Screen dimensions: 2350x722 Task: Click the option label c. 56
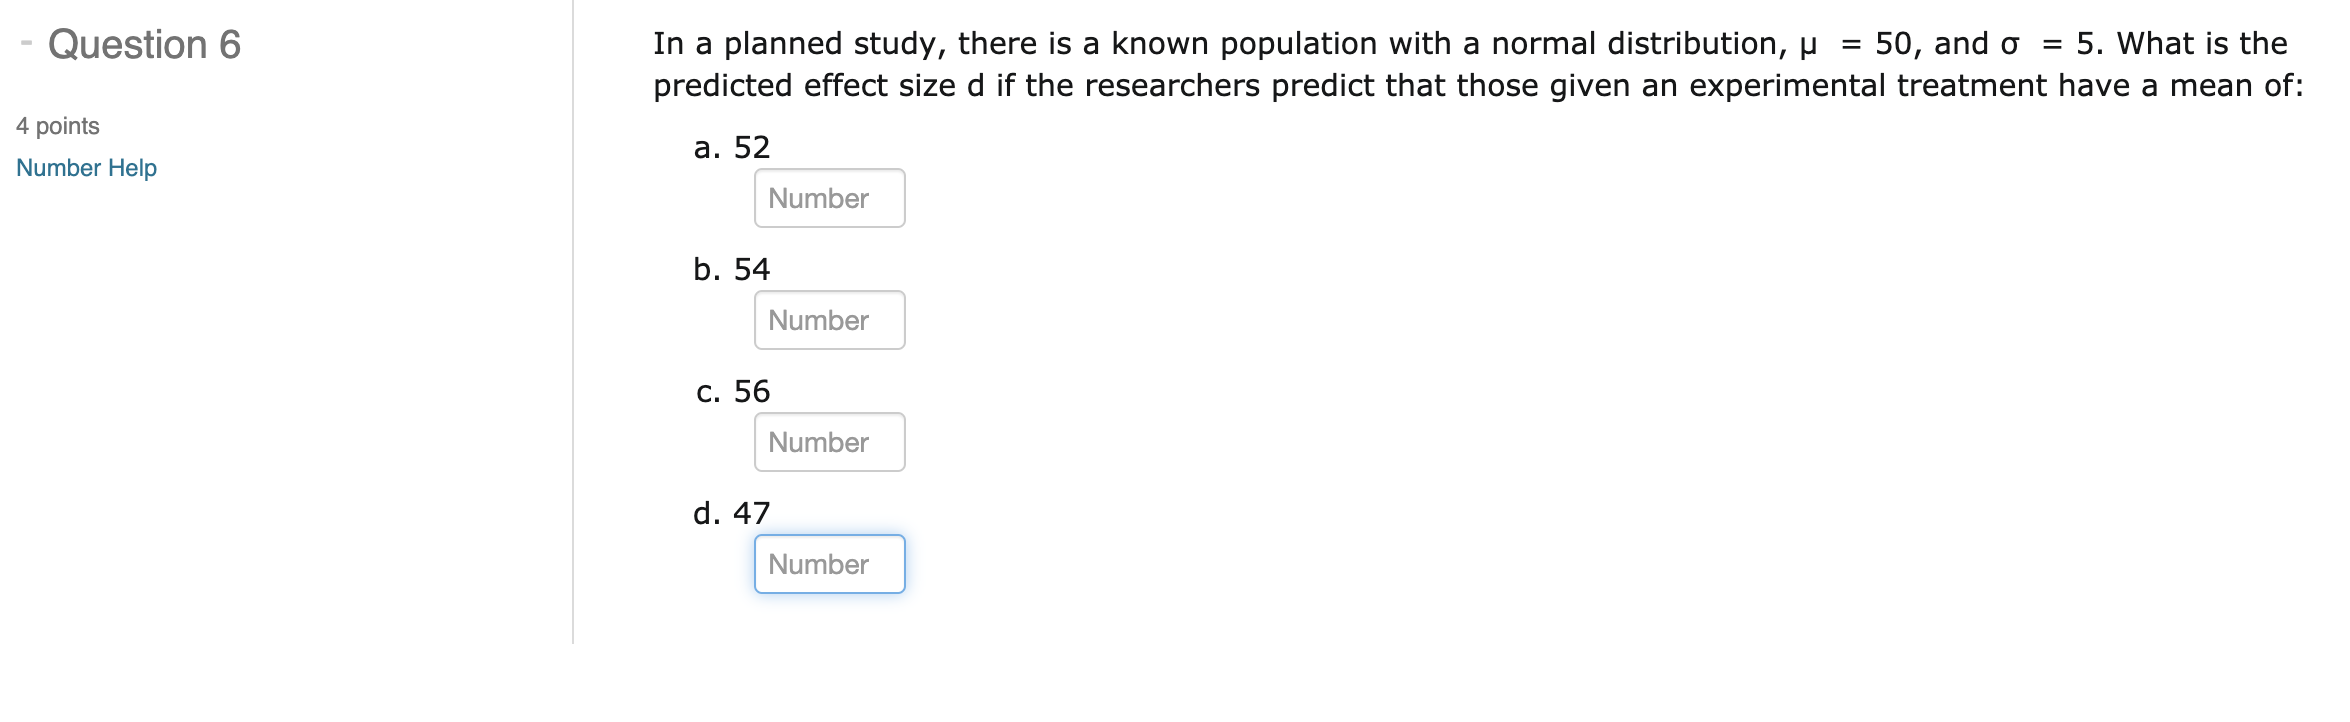click(731, 391)
